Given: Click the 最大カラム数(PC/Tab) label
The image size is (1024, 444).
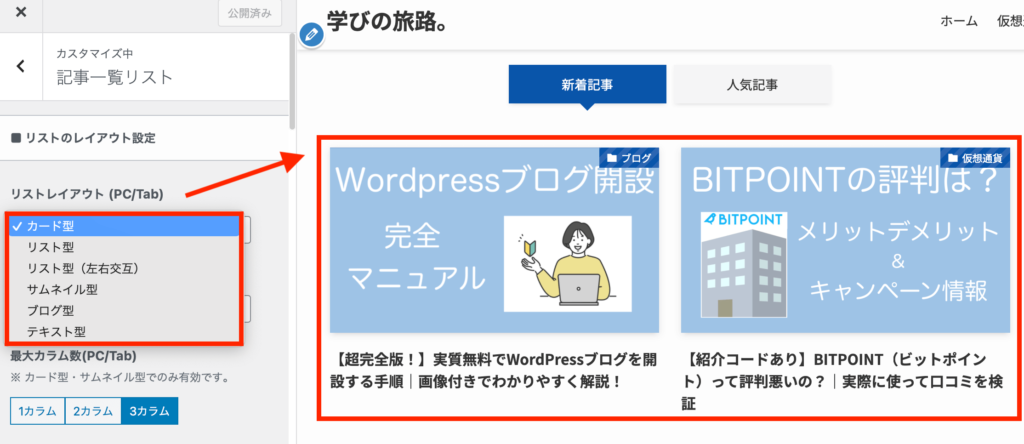Looking at the screenshot, I should (73, 356).
